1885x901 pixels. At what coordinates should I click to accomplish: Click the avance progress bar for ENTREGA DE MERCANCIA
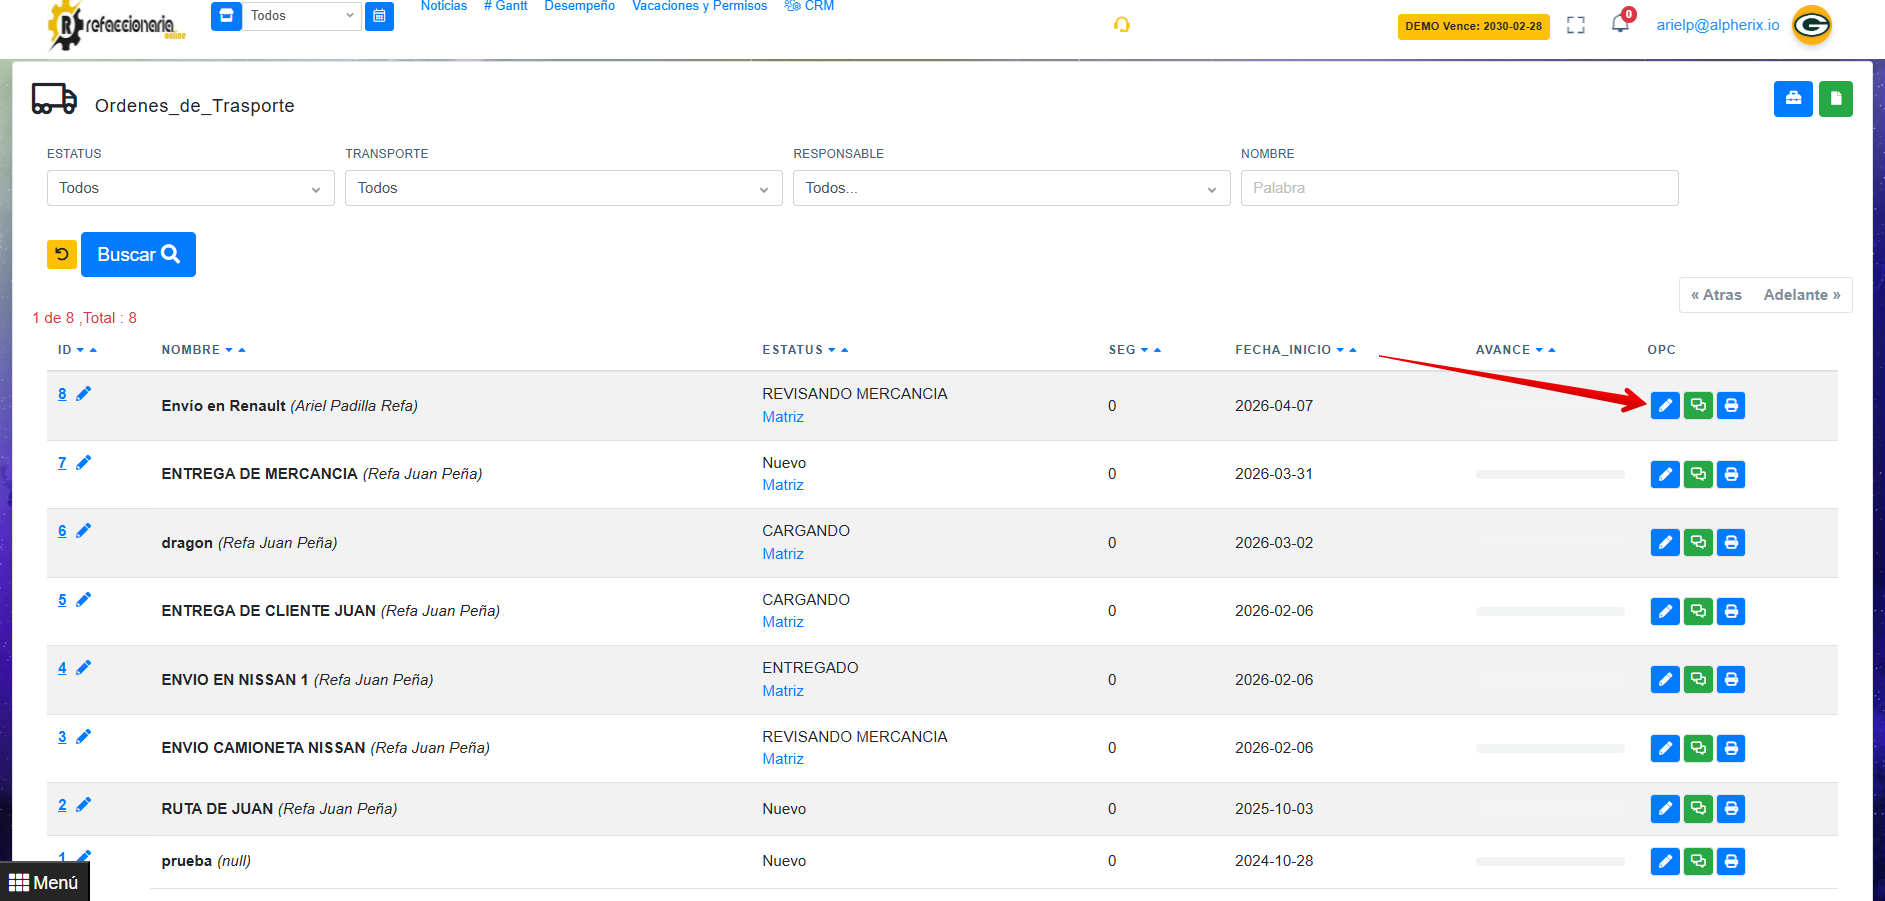(x=1549, y=474)
